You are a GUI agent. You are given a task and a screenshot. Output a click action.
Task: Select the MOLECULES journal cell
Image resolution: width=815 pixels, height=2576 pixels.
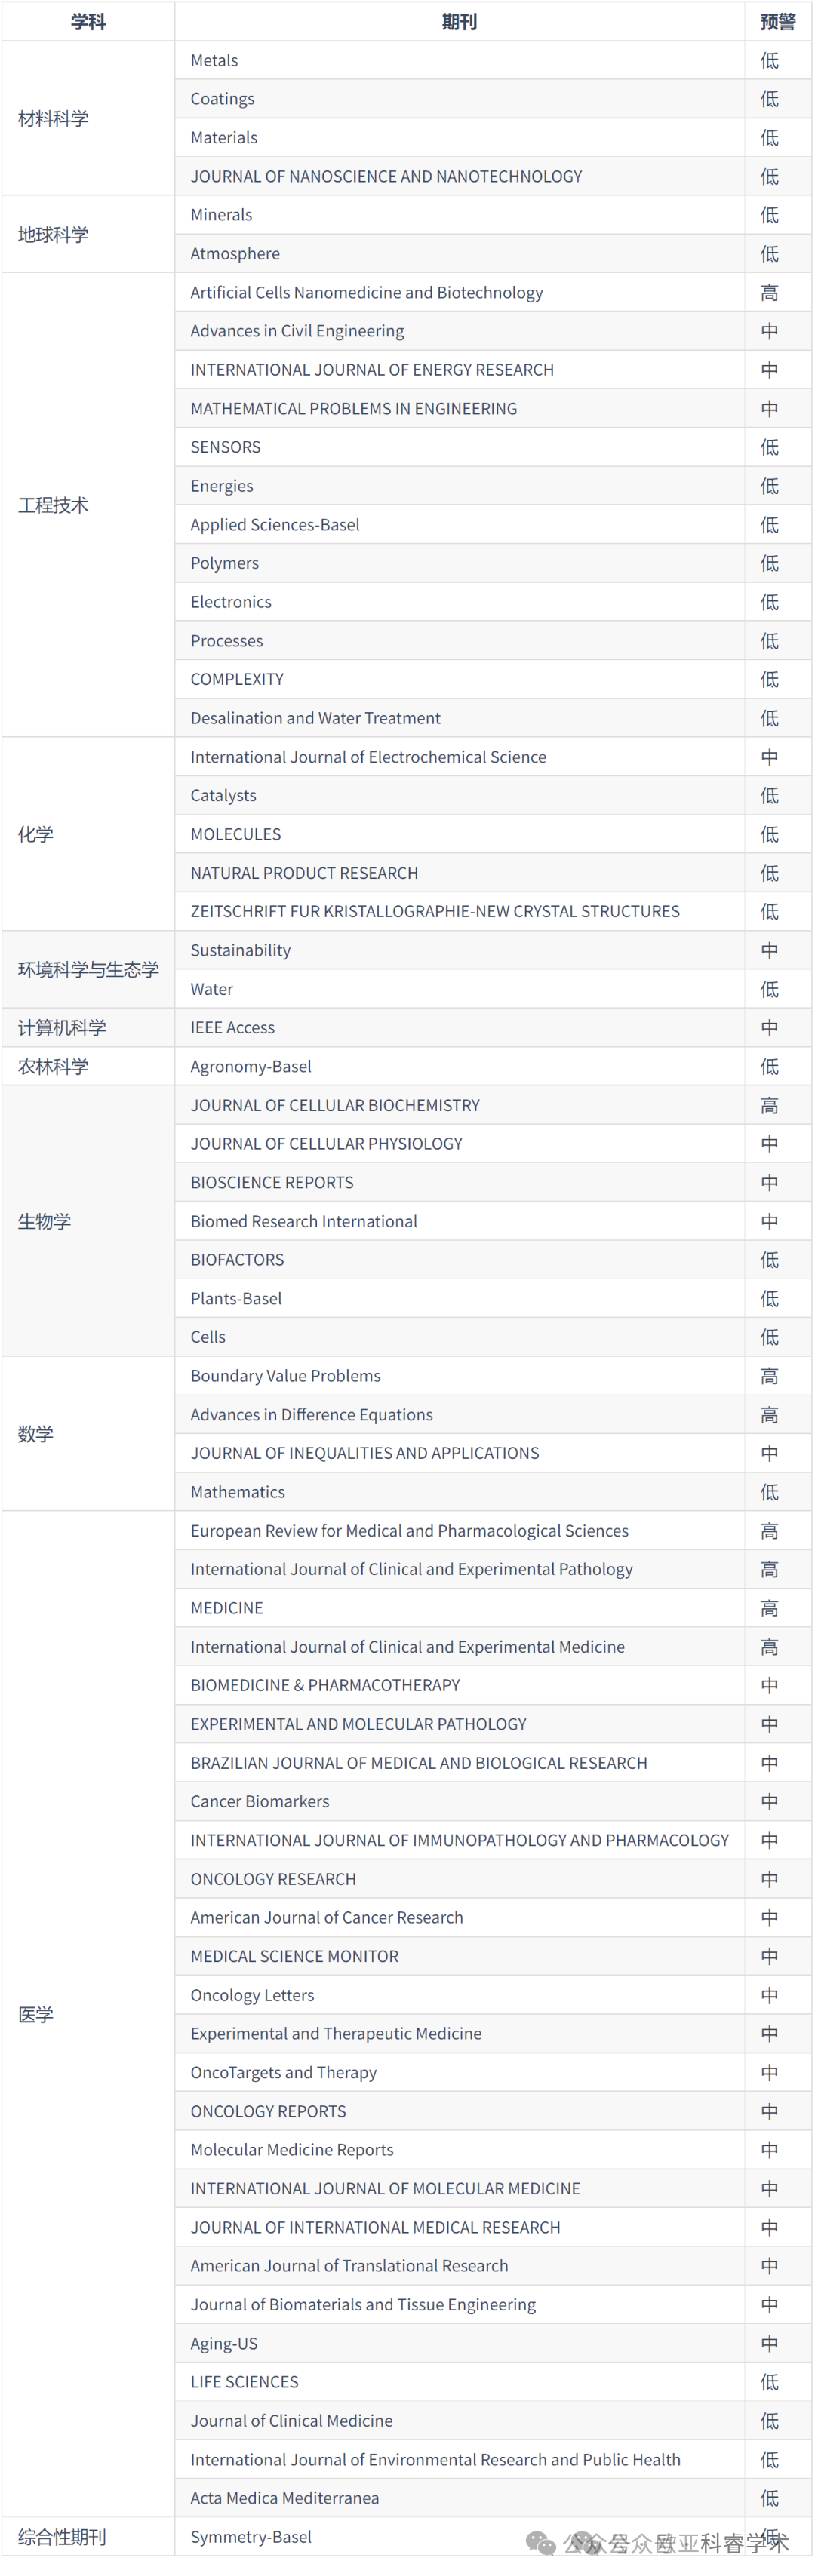coord(460,834)
